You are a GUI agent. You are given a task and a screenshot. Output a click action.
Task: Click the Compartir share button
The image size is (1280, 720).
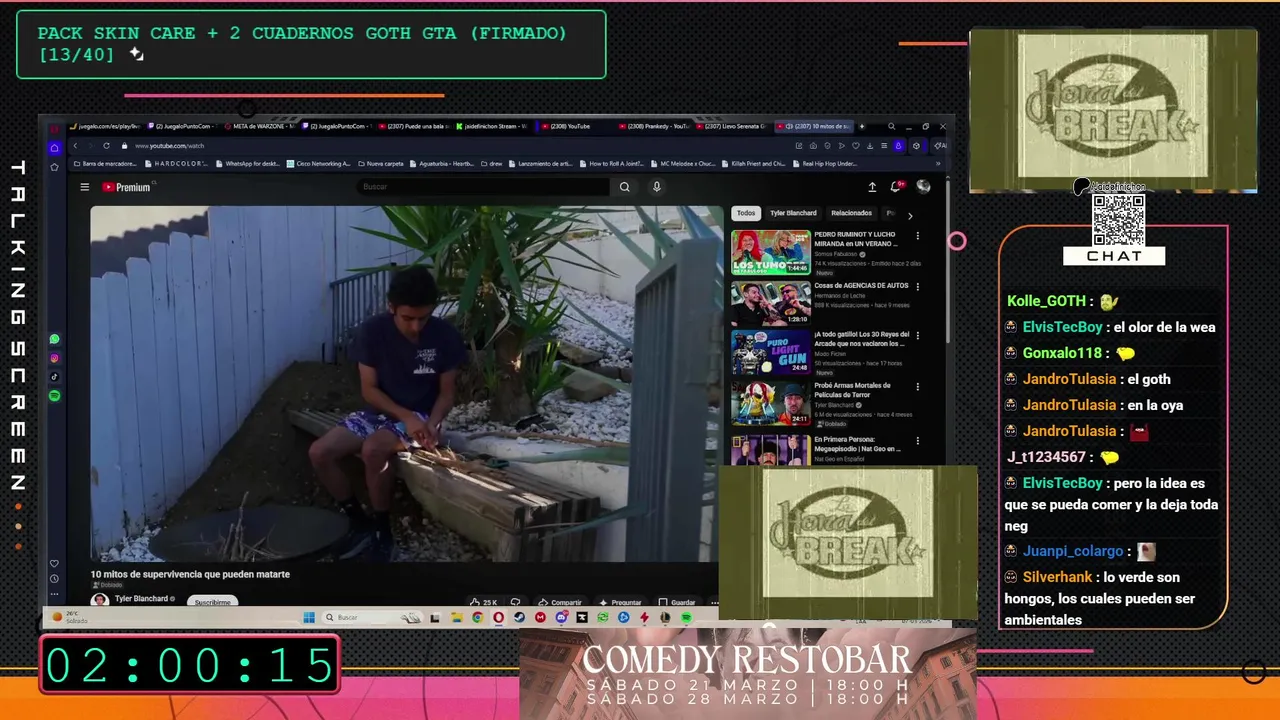pyautogui.click(x=560, y=602)
